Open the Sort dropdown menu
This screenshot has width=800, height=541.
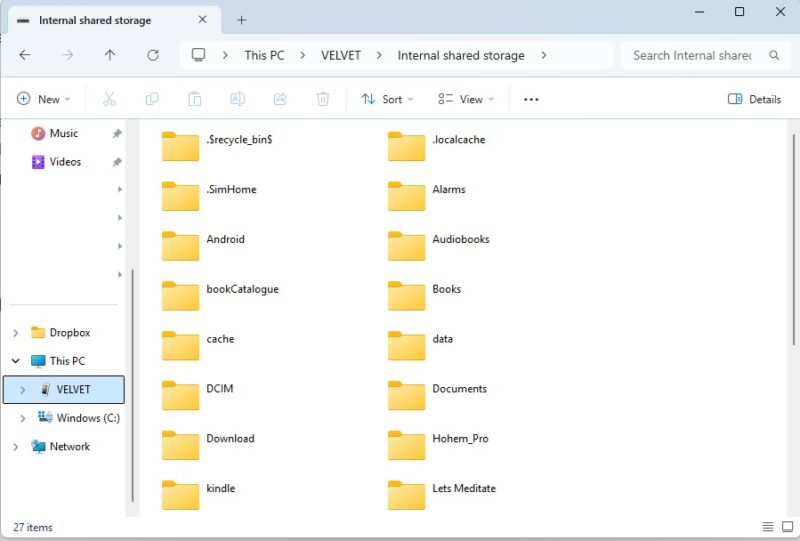click(x=387, y=99)
